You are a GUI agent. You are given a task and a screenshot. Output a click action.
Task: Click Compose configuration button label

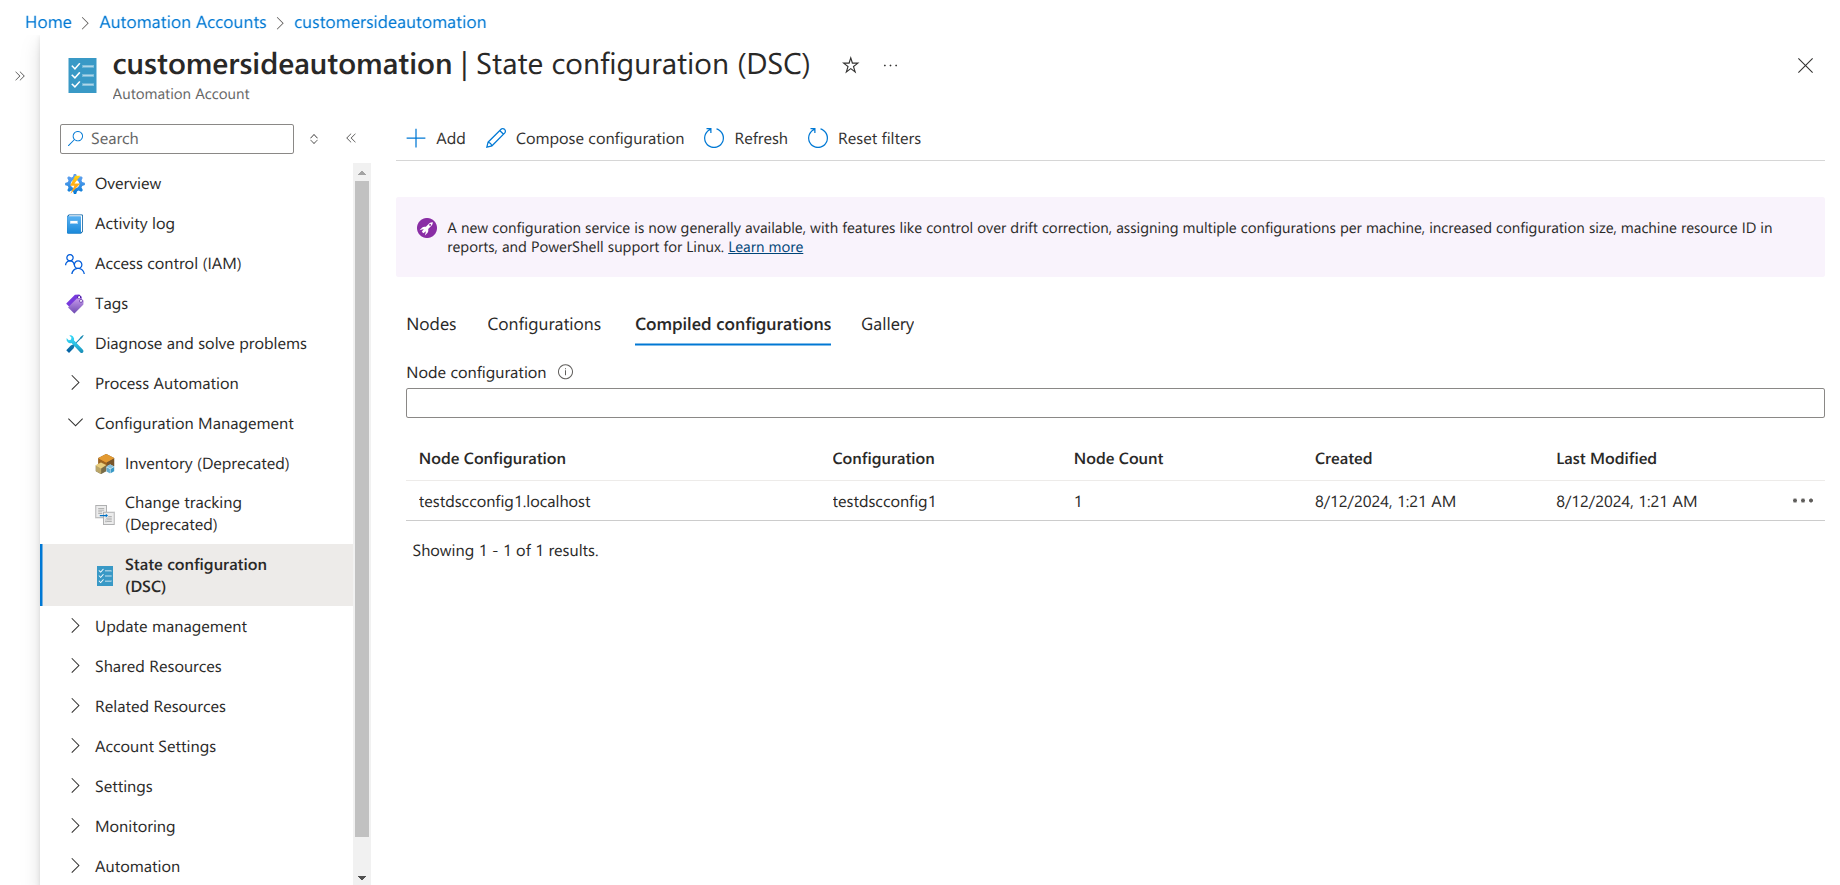click(x=600, y=138)
